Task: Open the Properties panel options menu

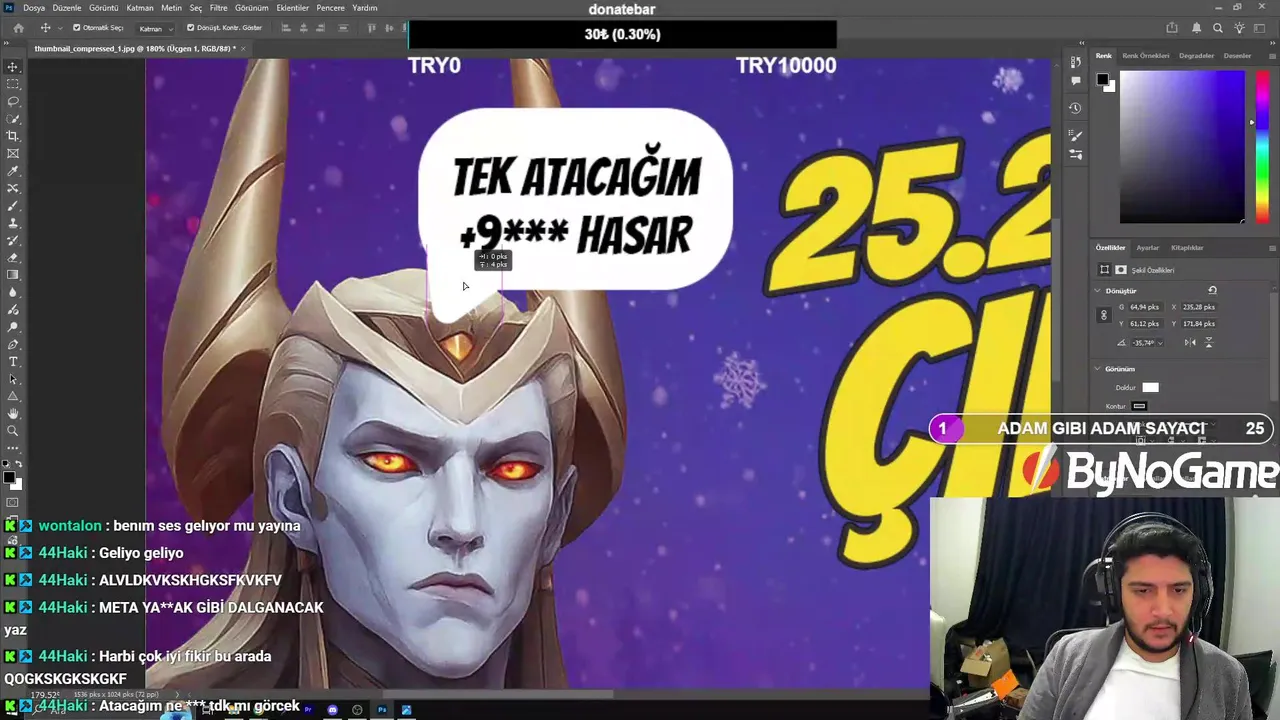Action: [x=1272, y=248]
